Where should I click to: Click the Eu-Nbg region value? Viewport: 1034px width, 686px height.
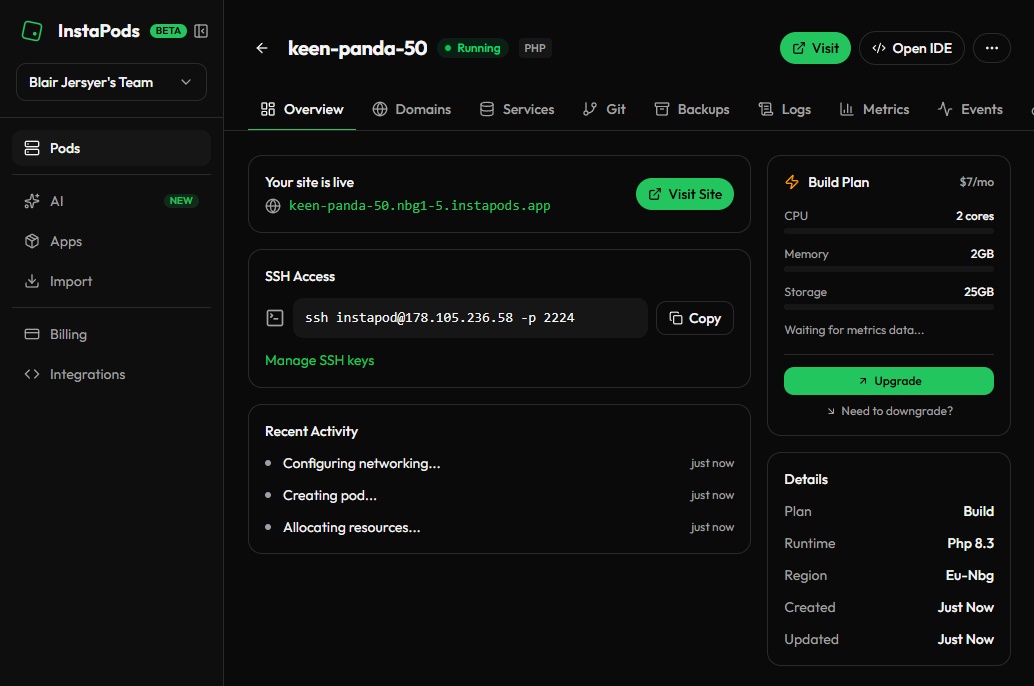tap(969, 575)
